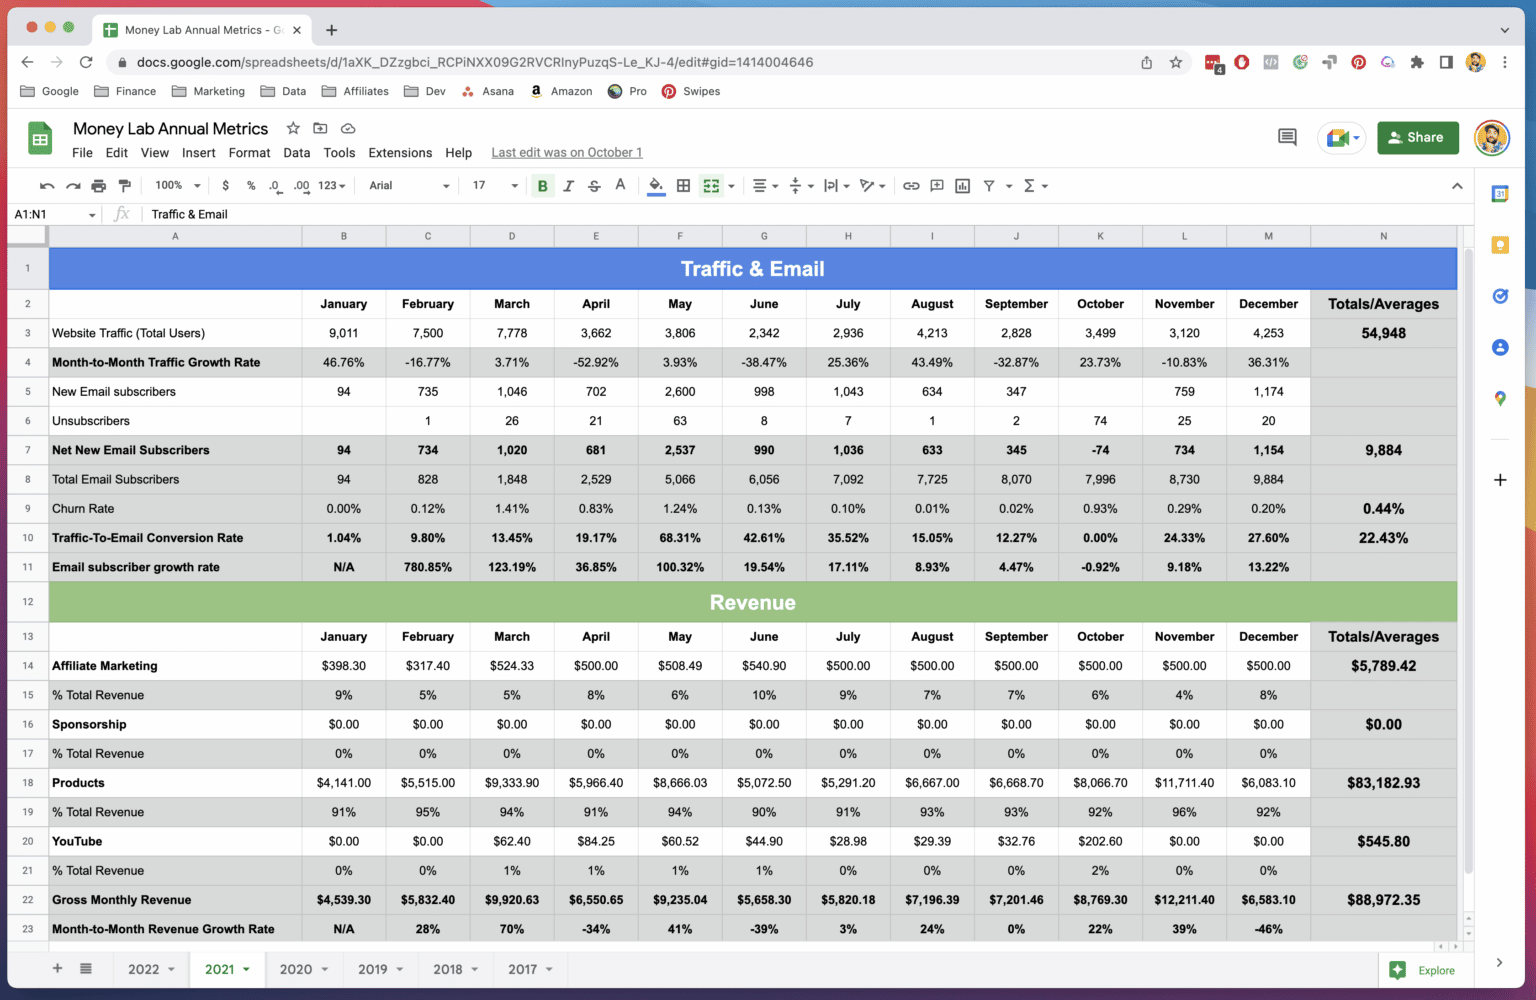This screenshot has width=1536, height=1000.
Task: Open the Extensions menu
Action: pos(400,153)
